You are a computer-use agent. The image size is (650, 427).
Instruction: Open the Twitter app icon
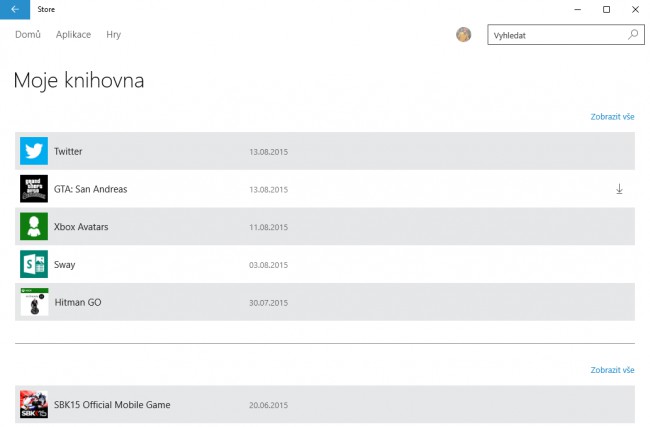pyautogui.click(x=34, y=151)
